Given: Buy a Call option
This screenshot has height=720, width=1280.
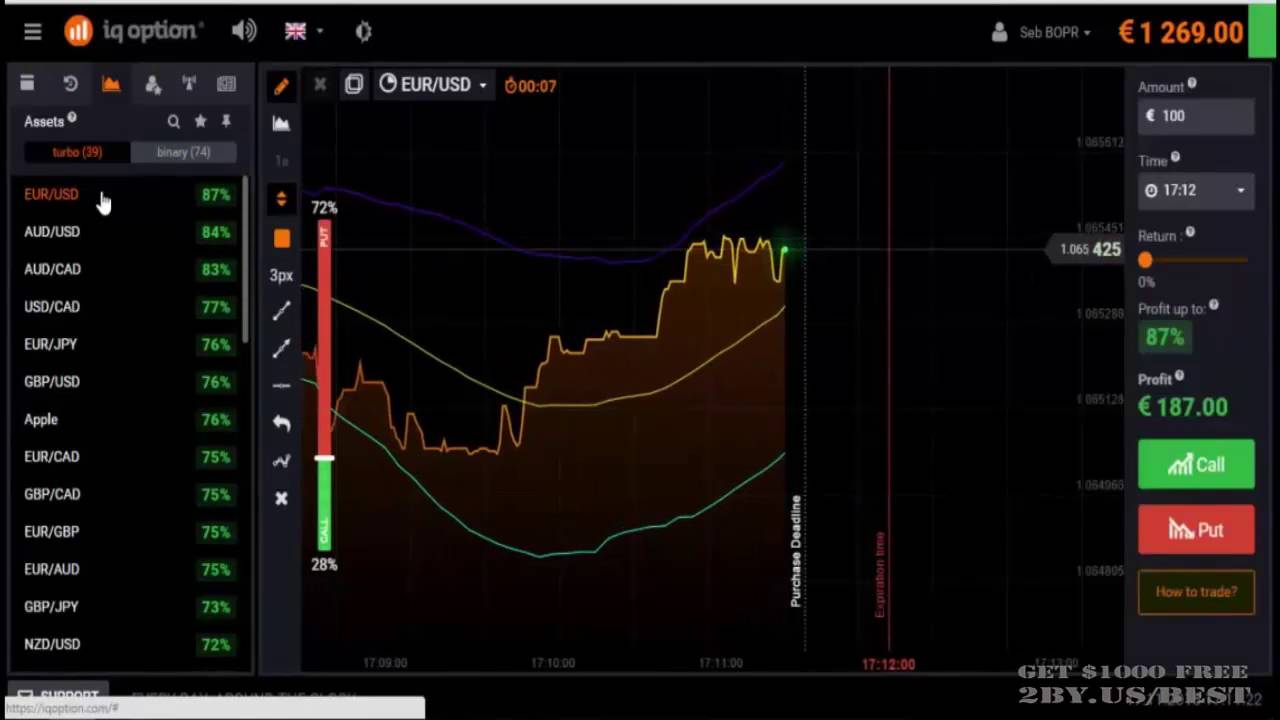Looking at the screenshot, I should point(1196,465).
